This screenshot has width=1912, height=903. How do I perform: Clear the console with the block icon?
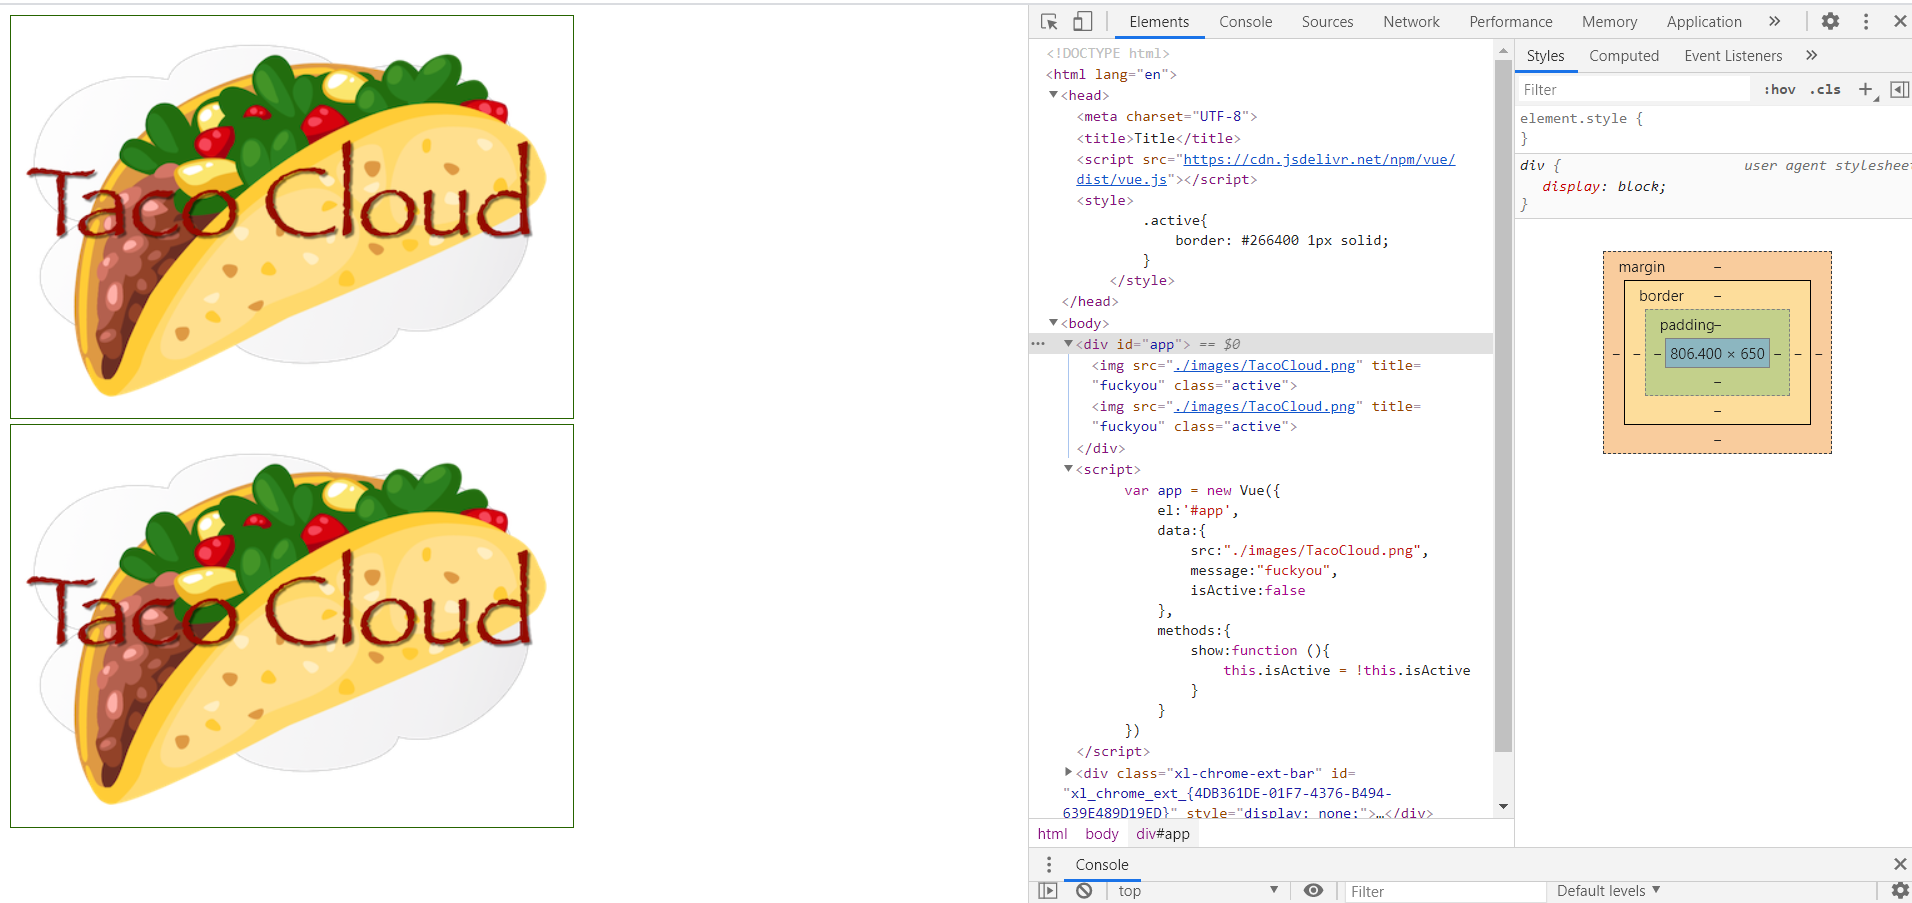pyautogui.click(x=1084, y=890)
